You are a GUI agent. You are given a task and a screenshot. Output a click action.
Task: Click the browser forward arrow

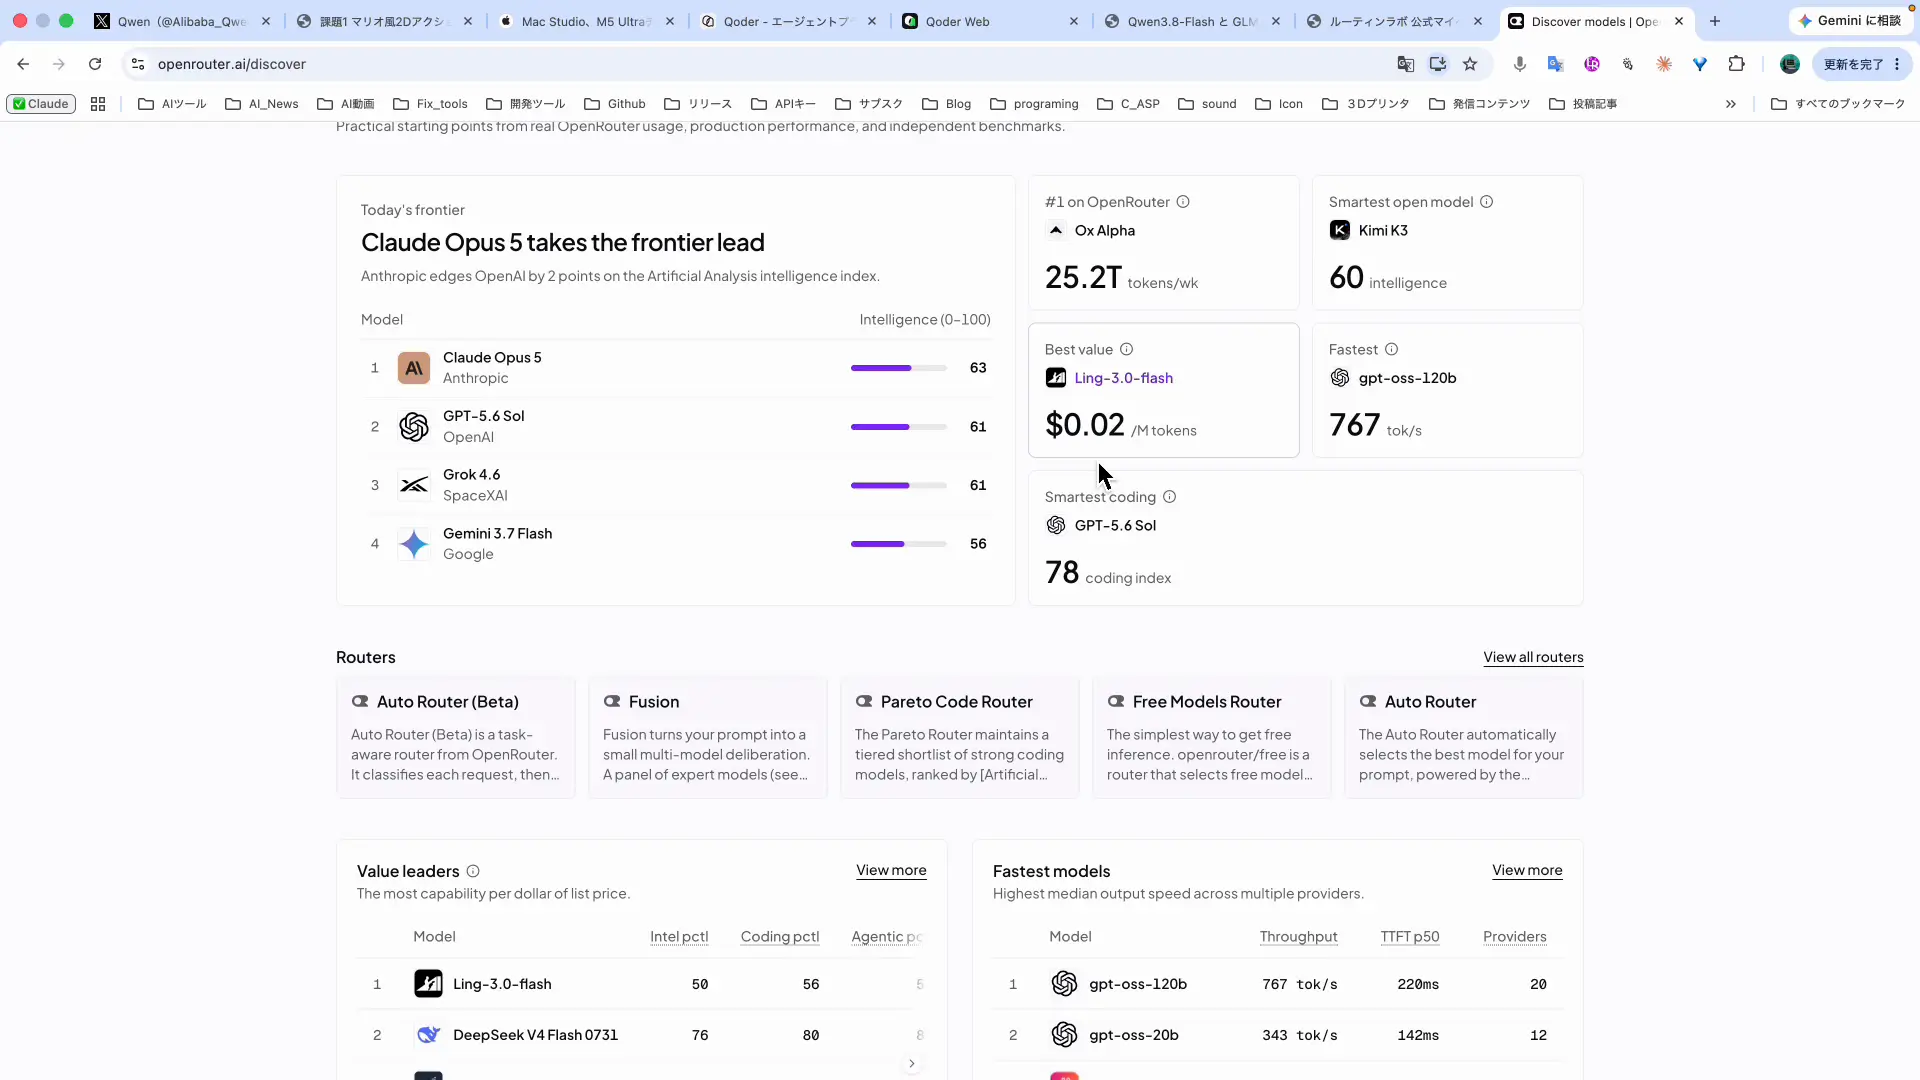[59, 64]
